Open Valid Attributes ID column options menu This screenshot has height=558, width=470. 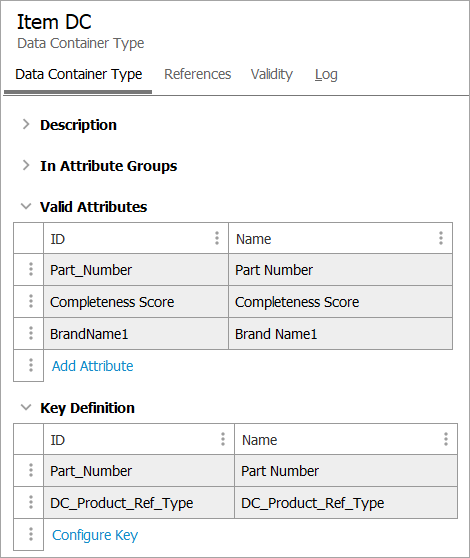coord(217,238)
